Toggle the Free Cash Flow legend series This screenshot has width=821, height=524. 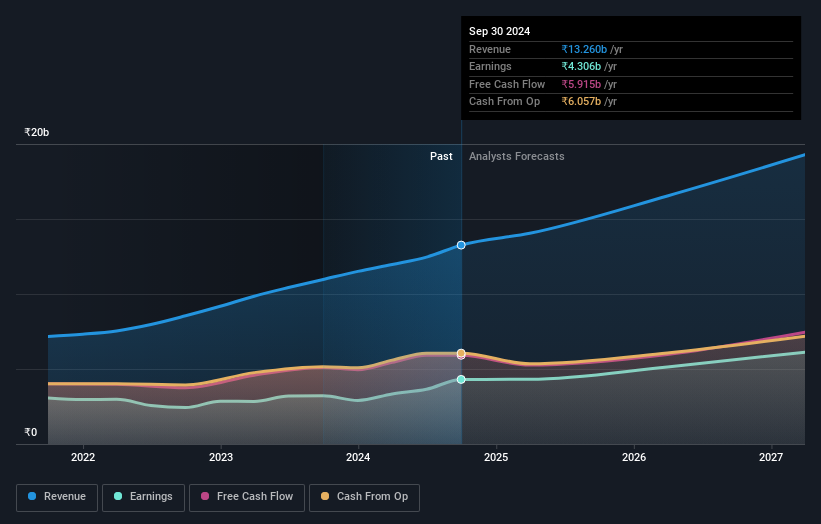point(247,497)
